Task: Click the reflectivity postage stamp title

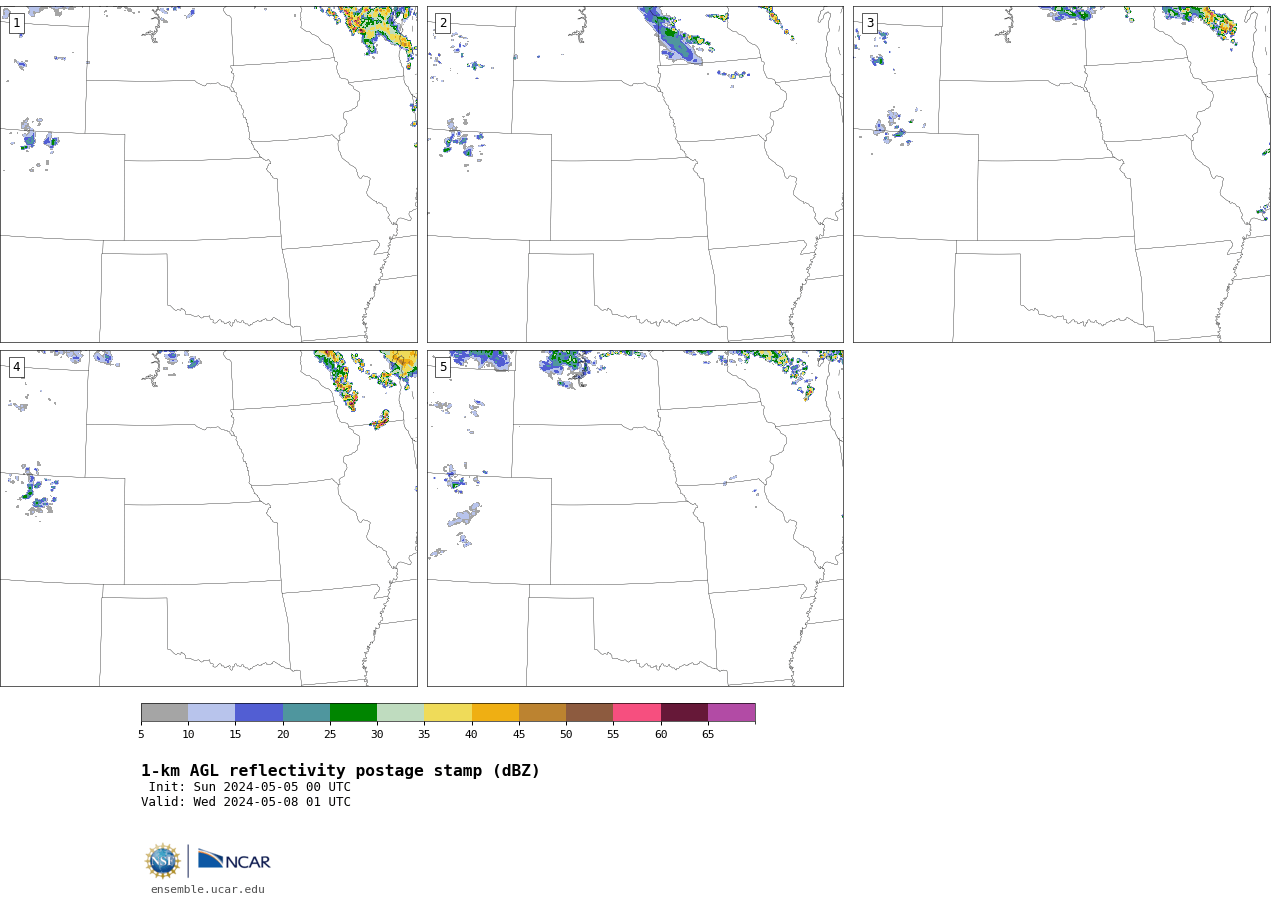Action: tap(340, 771)
